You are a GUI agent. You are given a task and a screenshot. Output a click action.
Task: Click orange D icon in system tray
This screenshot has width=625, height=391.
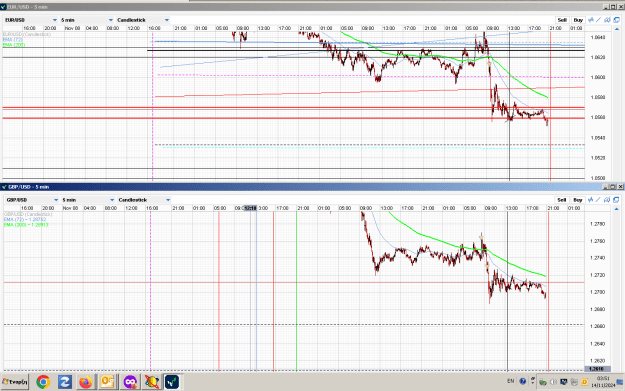(x=585, y=382)
